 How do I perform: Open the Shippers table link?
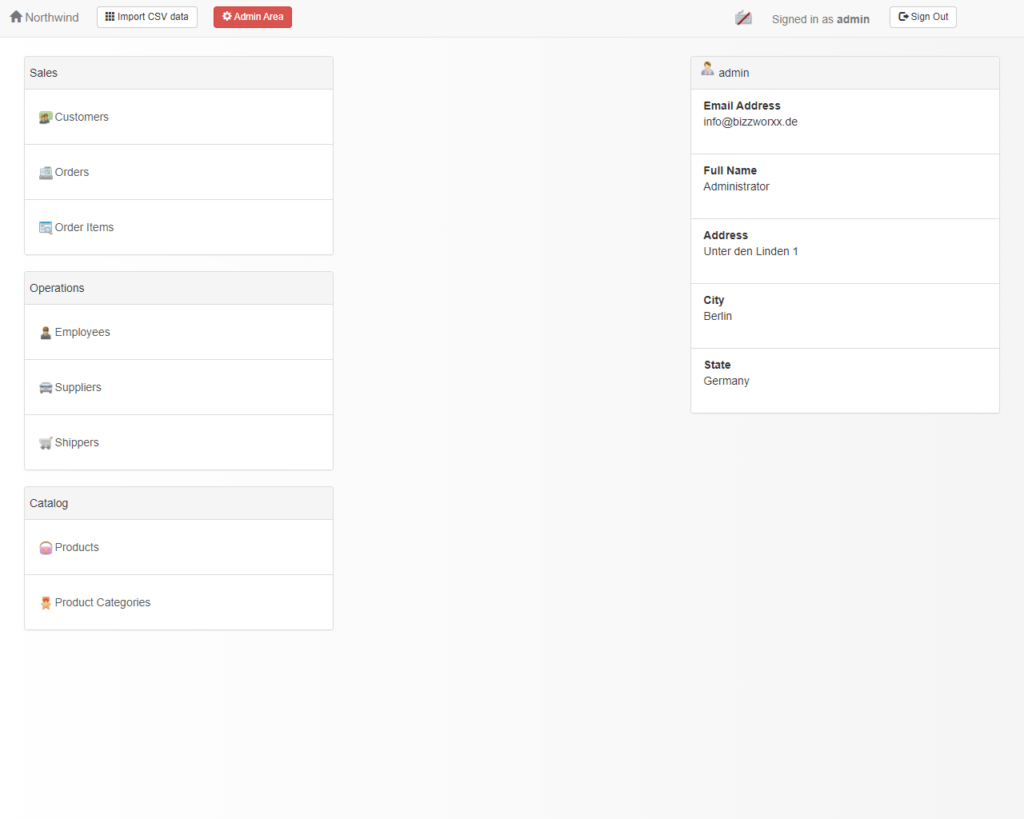point(77,443)
